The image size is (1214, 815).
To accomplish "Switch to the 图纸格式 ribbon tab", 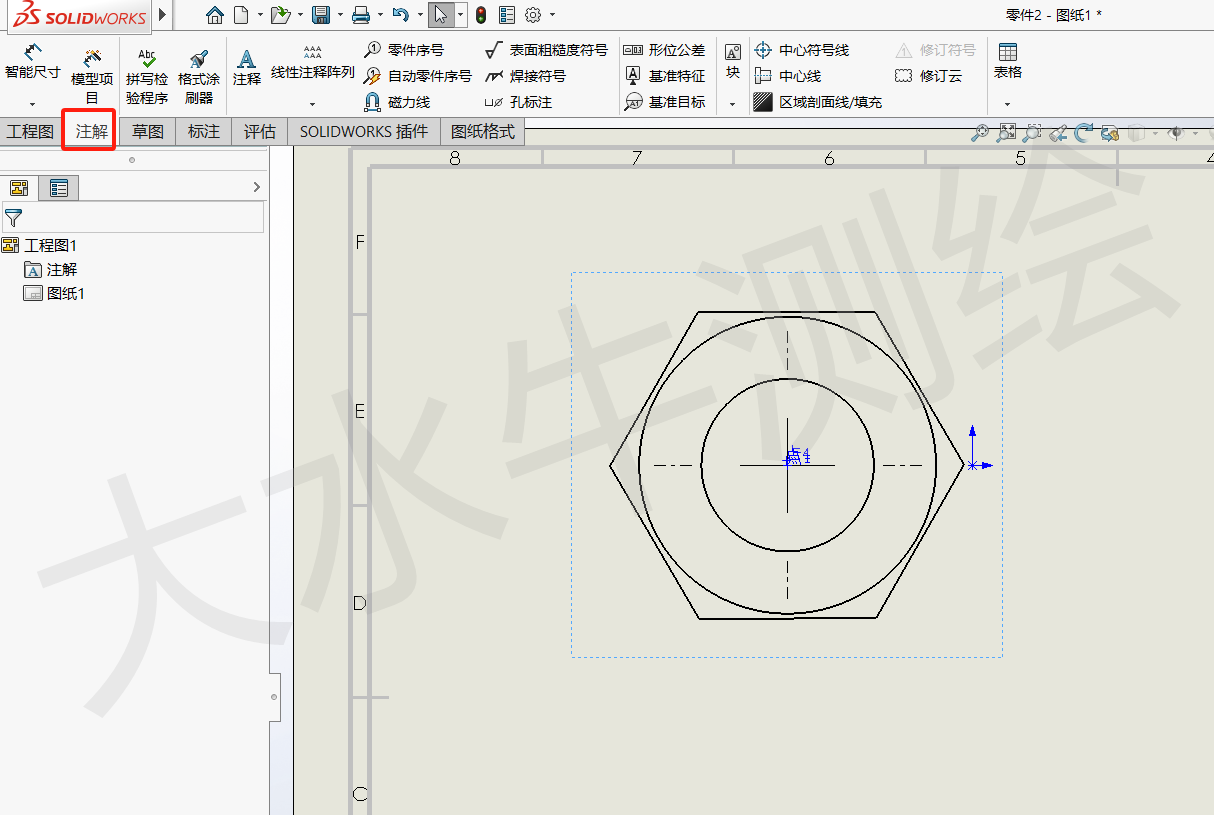I will (x=483, y=131).
